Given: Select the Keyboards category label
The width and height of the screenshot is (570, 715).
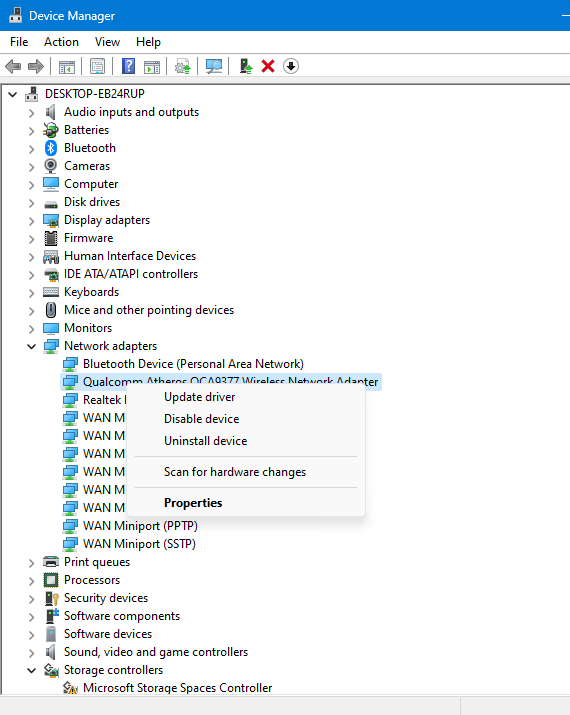Looking at the screenshot, I should pos(91,292).
